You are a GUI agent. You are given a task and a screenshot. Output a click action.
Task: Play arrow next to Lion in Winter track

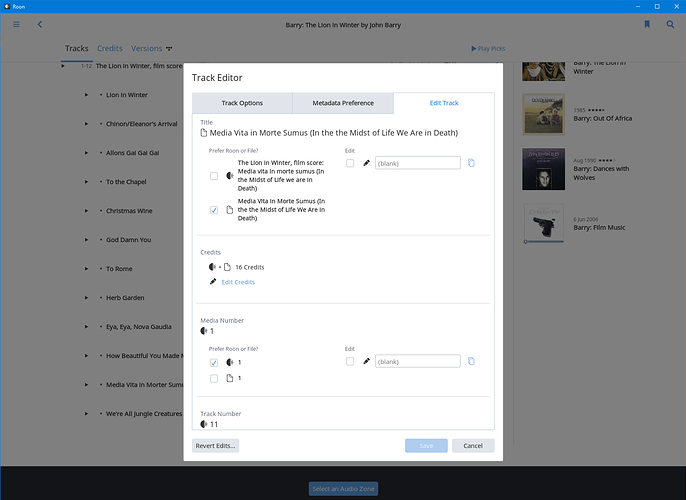point(86,95)
